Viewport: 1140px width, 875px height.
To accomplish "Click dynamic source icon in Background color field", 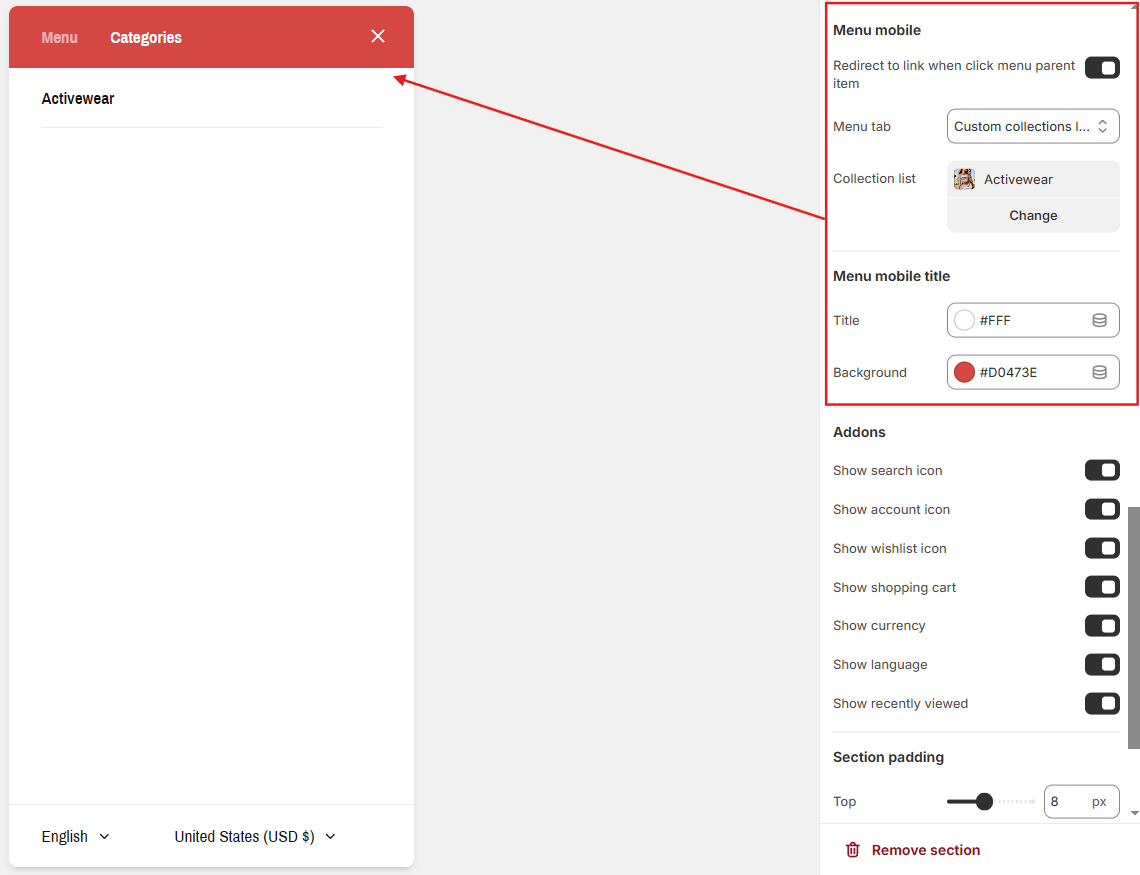I will 1099,373.
